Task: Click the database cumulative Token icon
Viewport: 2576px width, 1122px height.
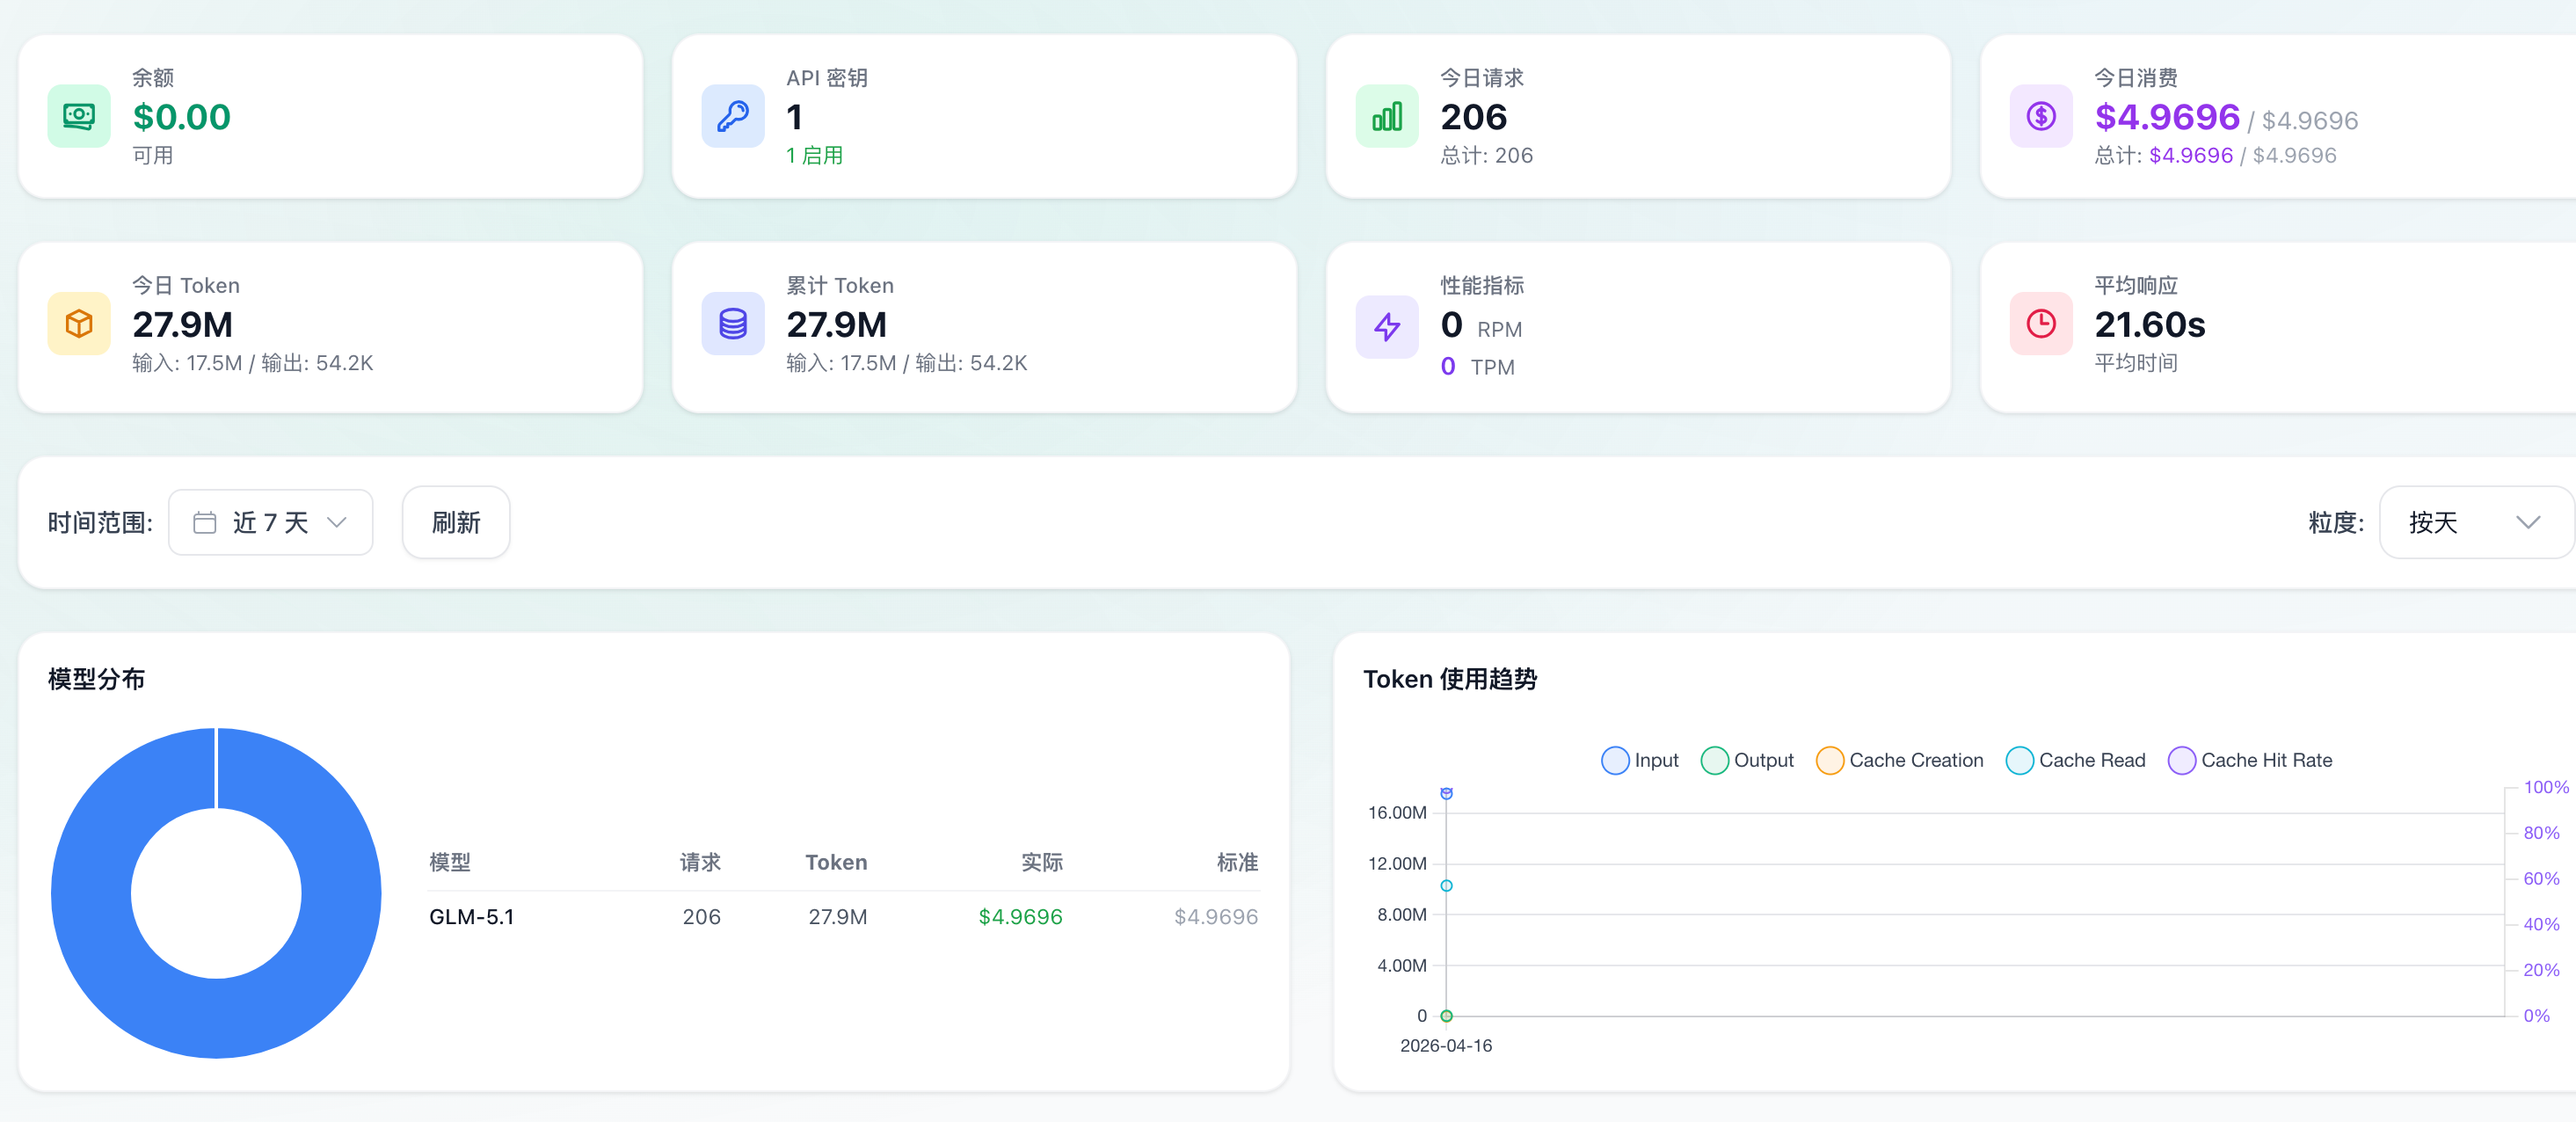Action: (733, 324)
